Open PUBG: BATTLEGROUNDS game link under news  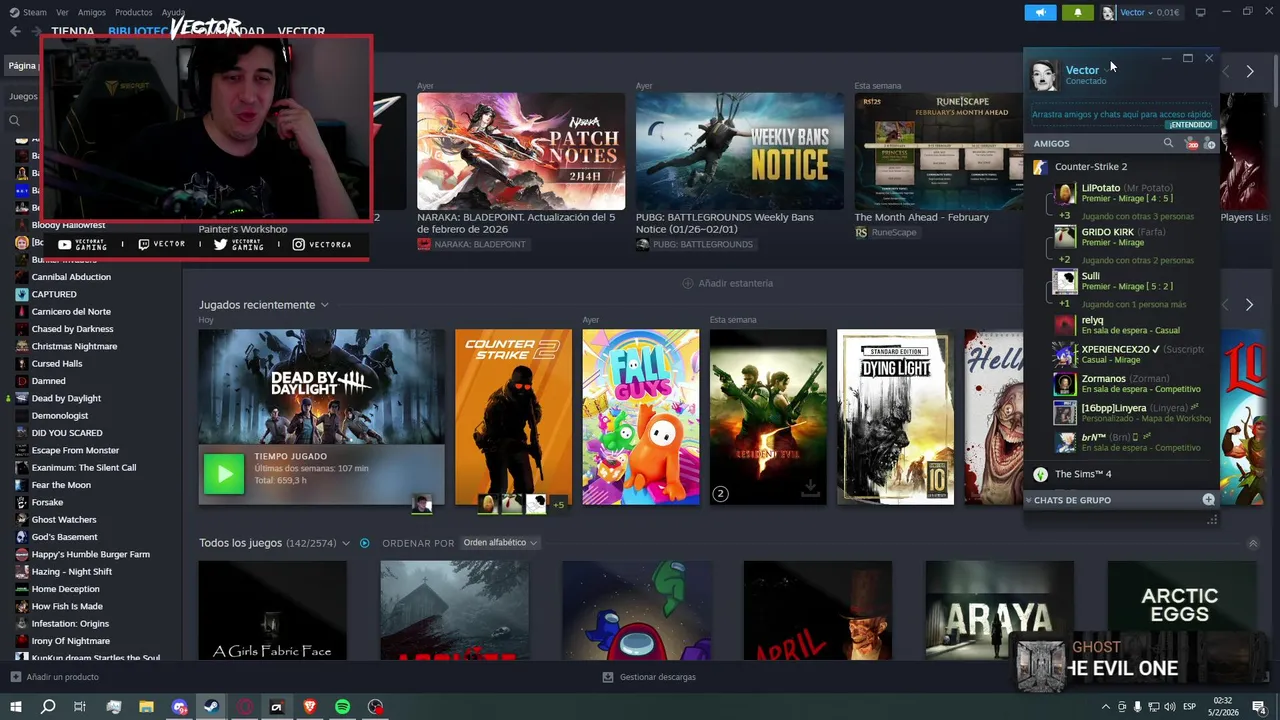702,244
